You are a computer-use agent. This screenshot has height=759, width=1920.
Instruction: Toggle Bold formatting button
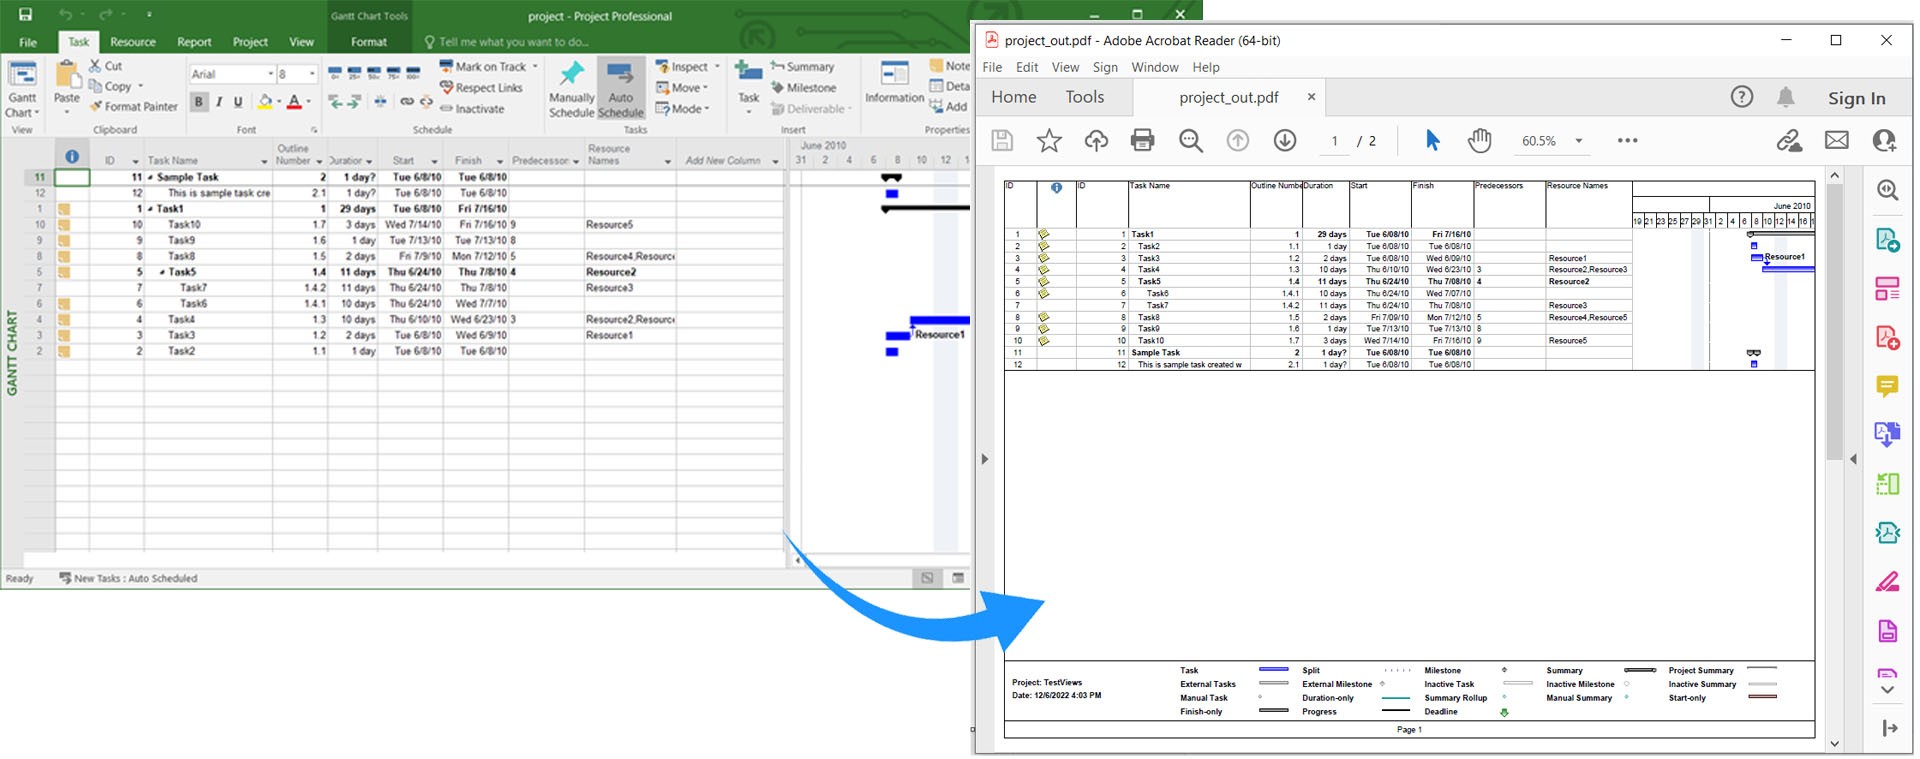pyautogui.click(x=198, y=102)
